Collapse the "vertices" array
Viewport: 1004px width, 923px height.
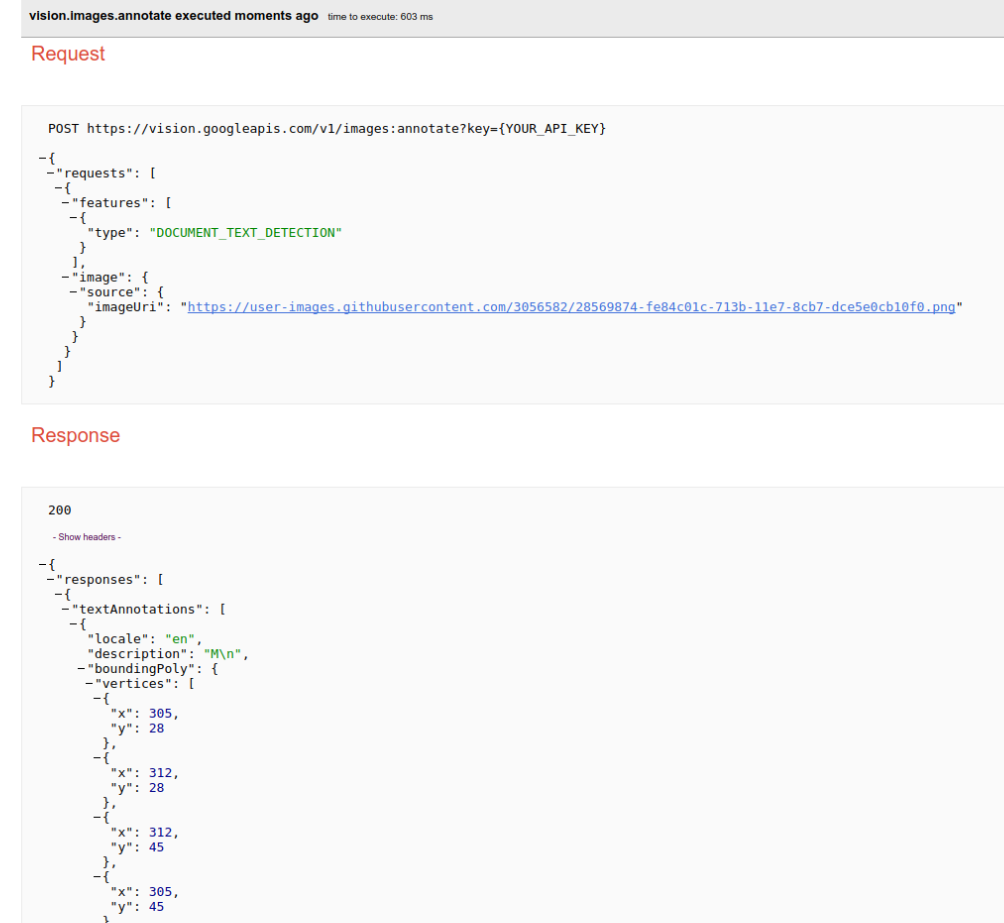[88, 683]
